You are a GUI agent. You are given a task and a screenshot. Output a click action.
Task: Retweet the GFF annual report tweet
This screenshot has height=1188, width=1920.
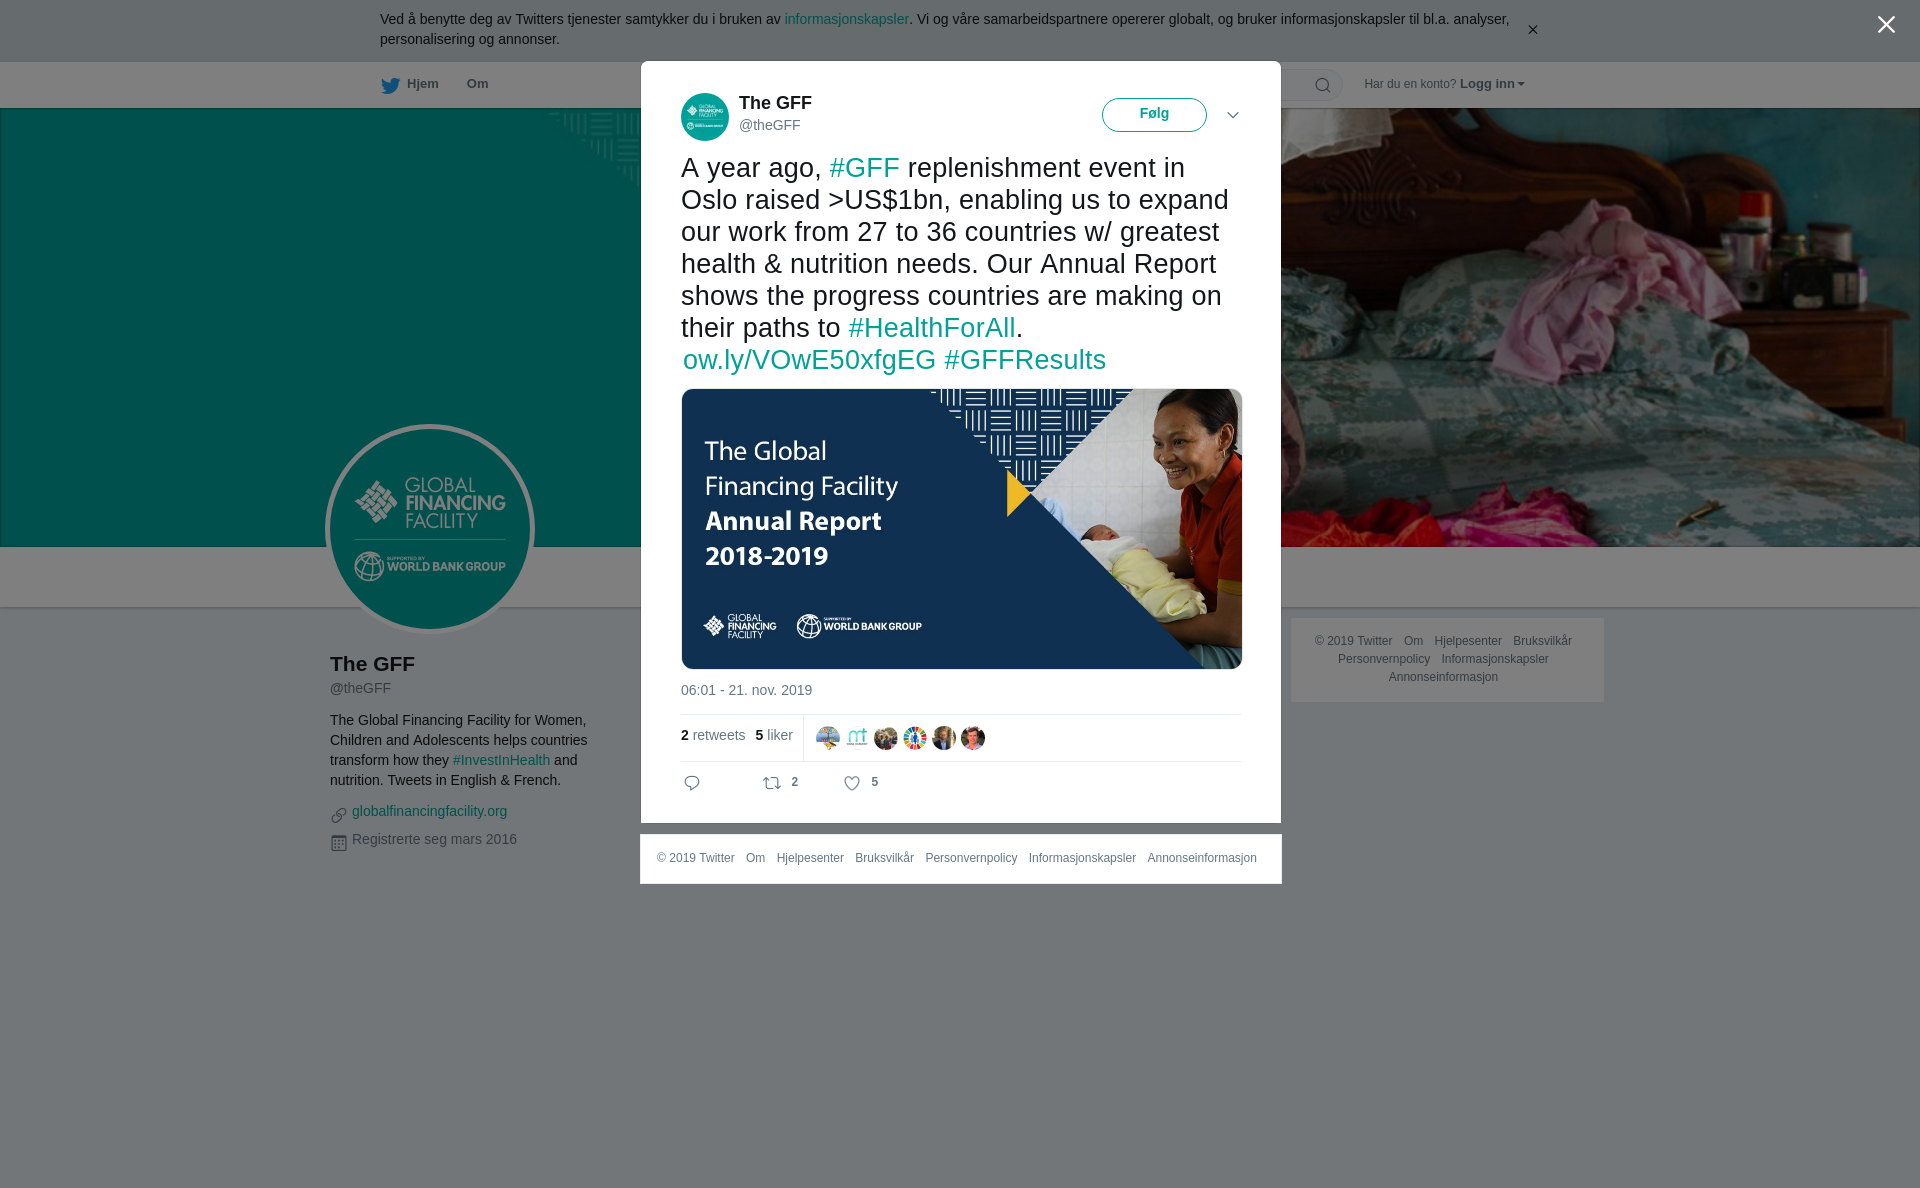(x=772, y=783)
